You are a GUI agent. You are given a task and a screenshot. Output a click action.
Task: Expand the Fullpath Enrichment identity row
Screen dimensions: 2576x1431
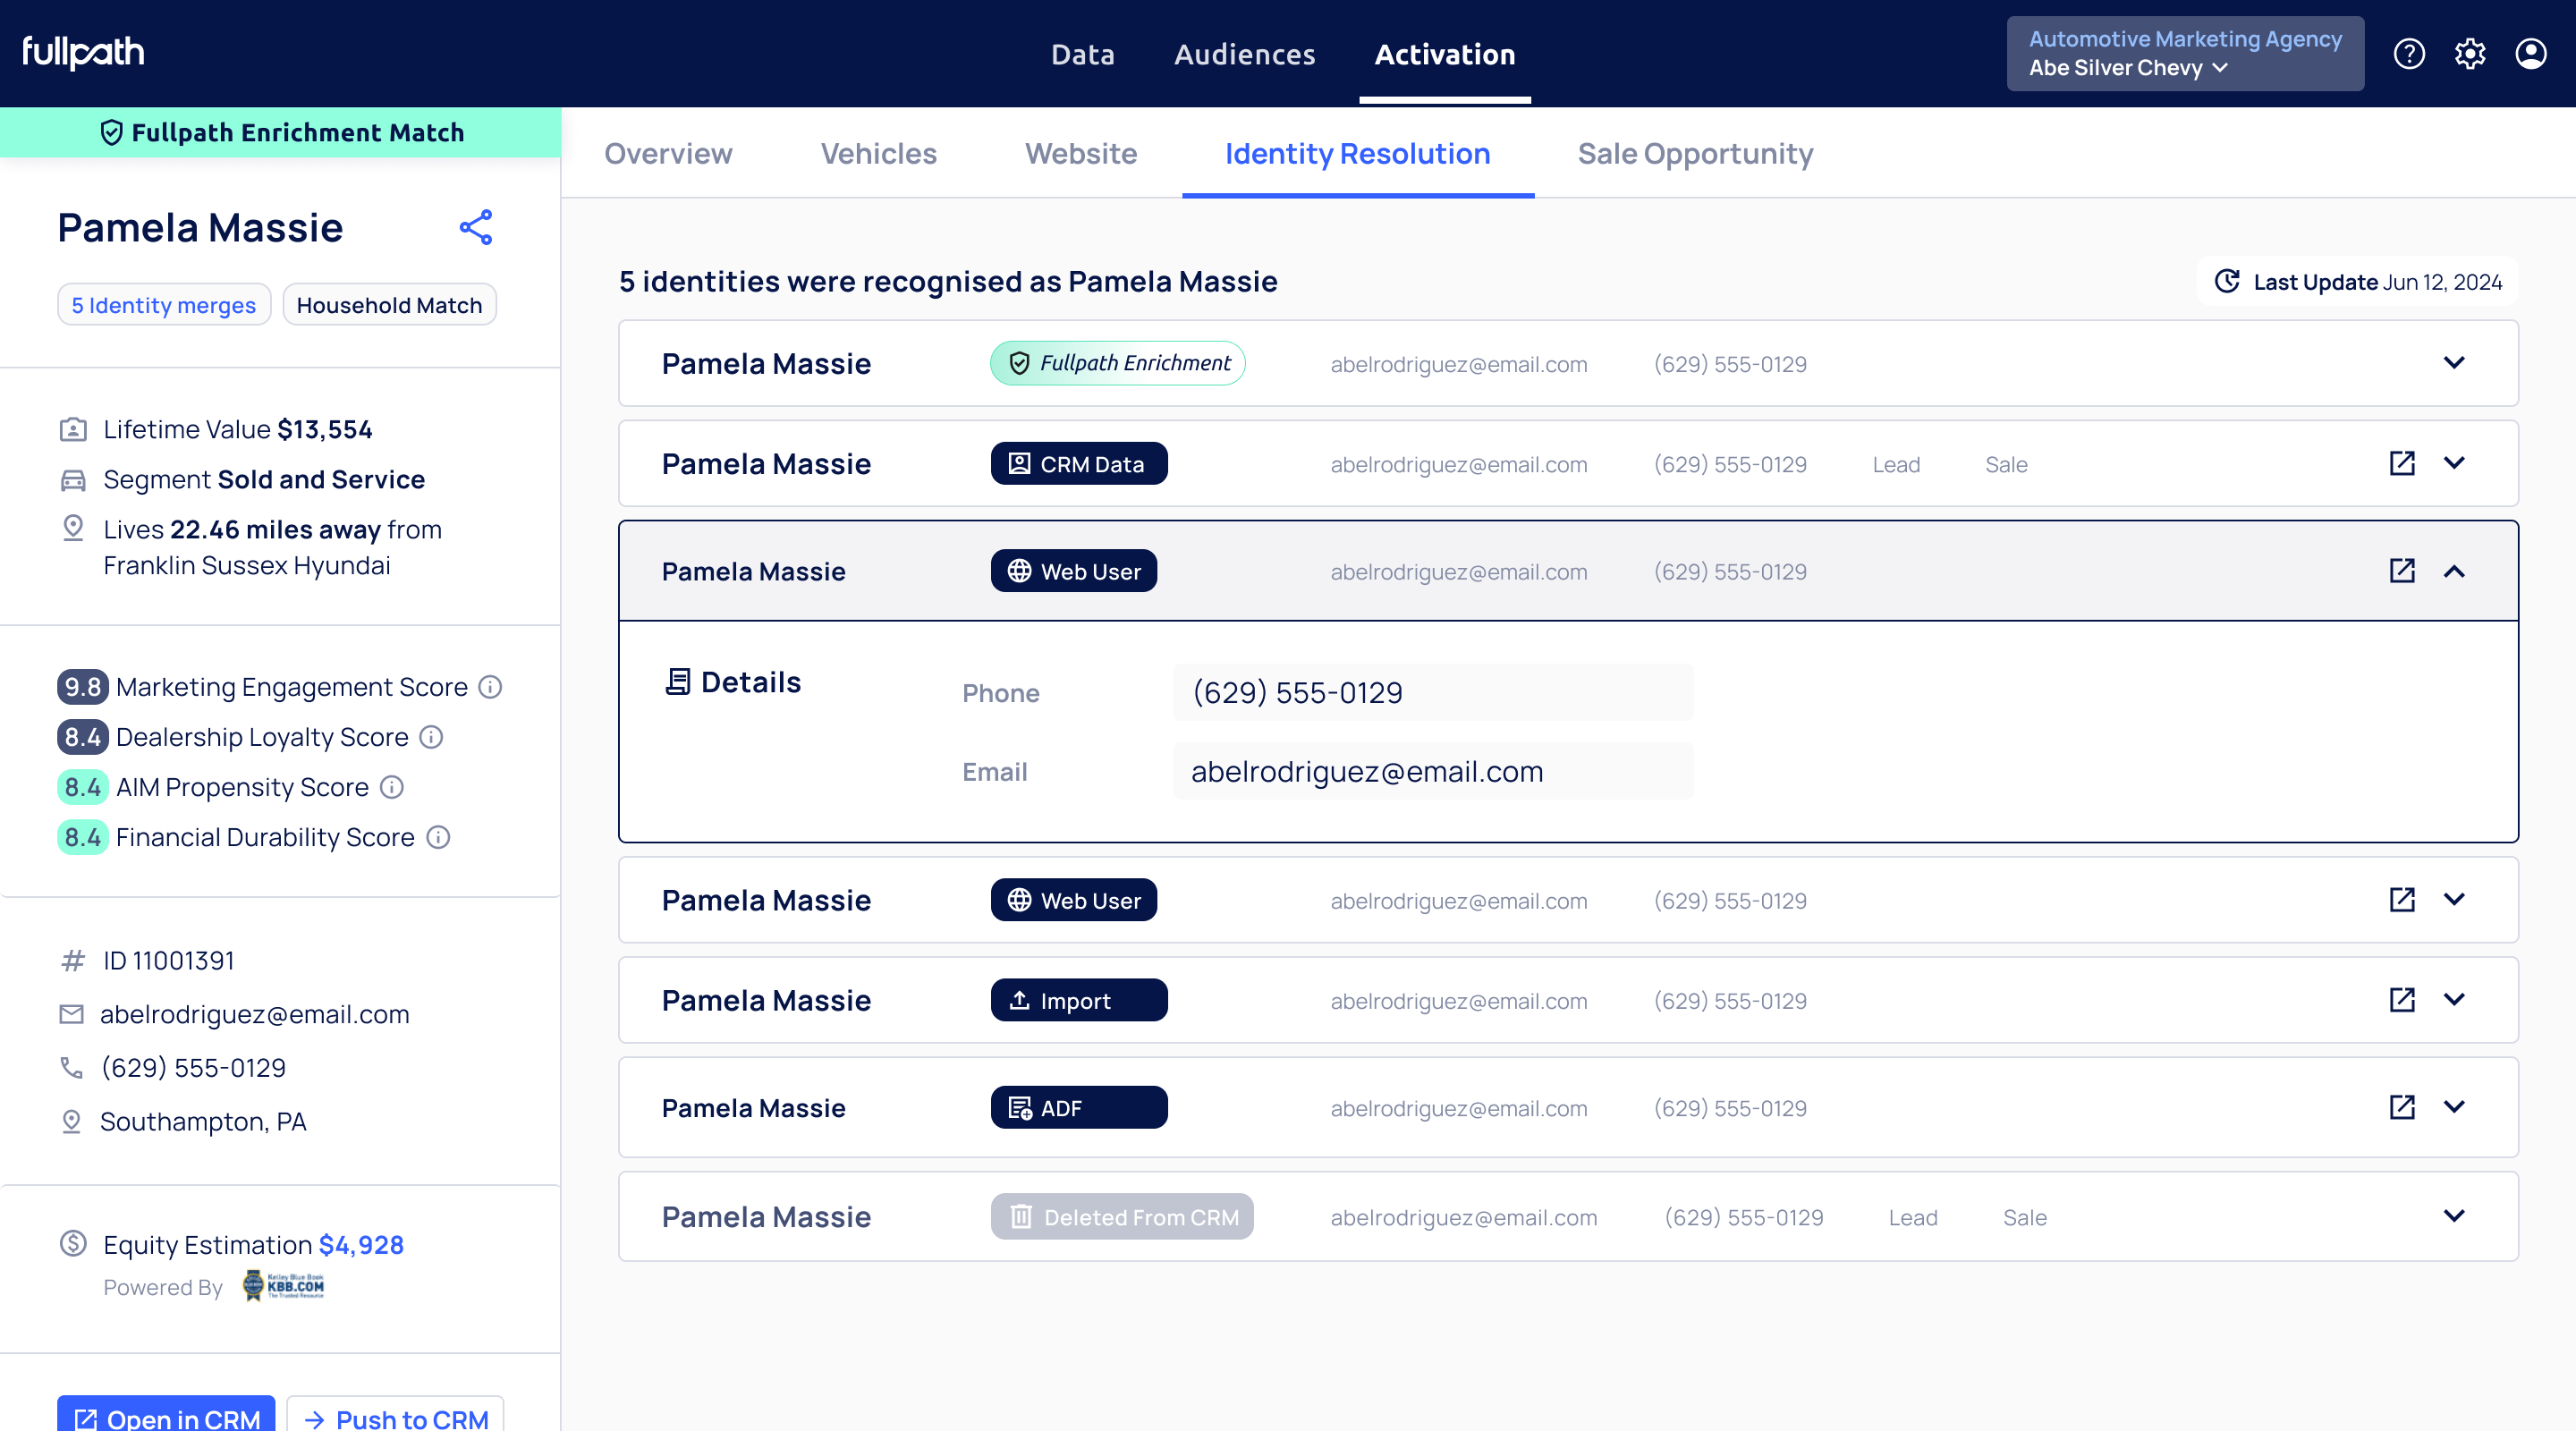click(x=2453, y=363)
